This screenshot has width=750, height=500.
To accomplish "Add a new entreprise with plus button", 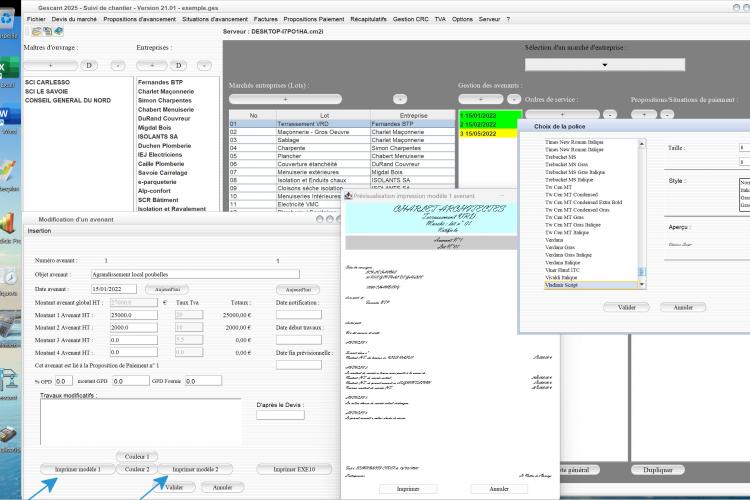I will pos(152,66).
